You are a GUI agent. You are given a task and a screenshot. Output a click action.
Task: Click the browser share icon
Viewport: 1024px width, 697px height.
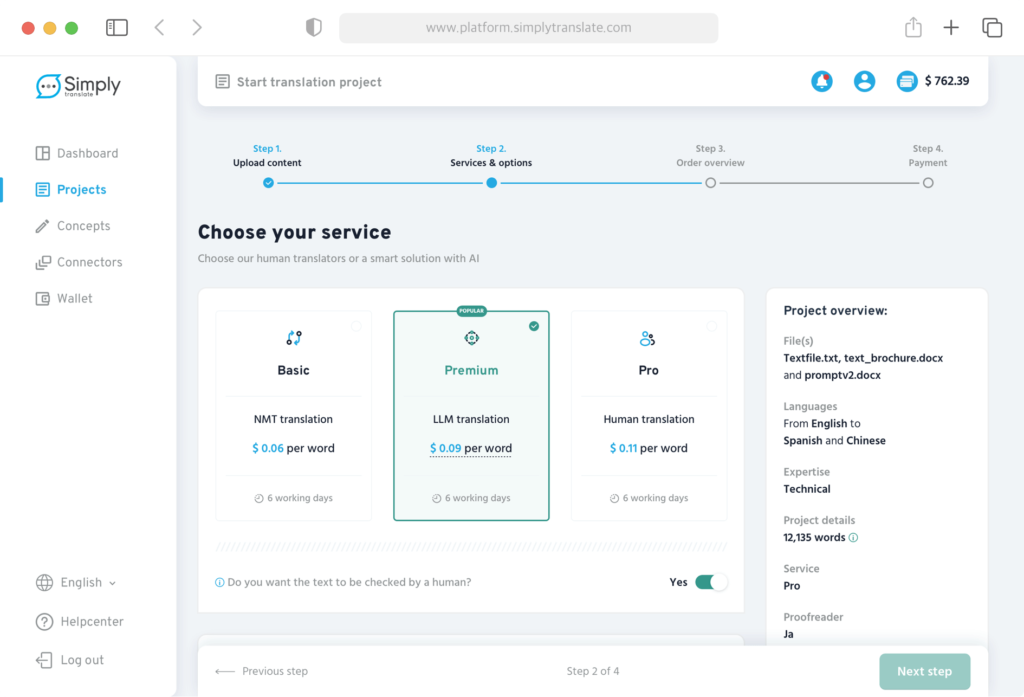(x=913, y=28)
